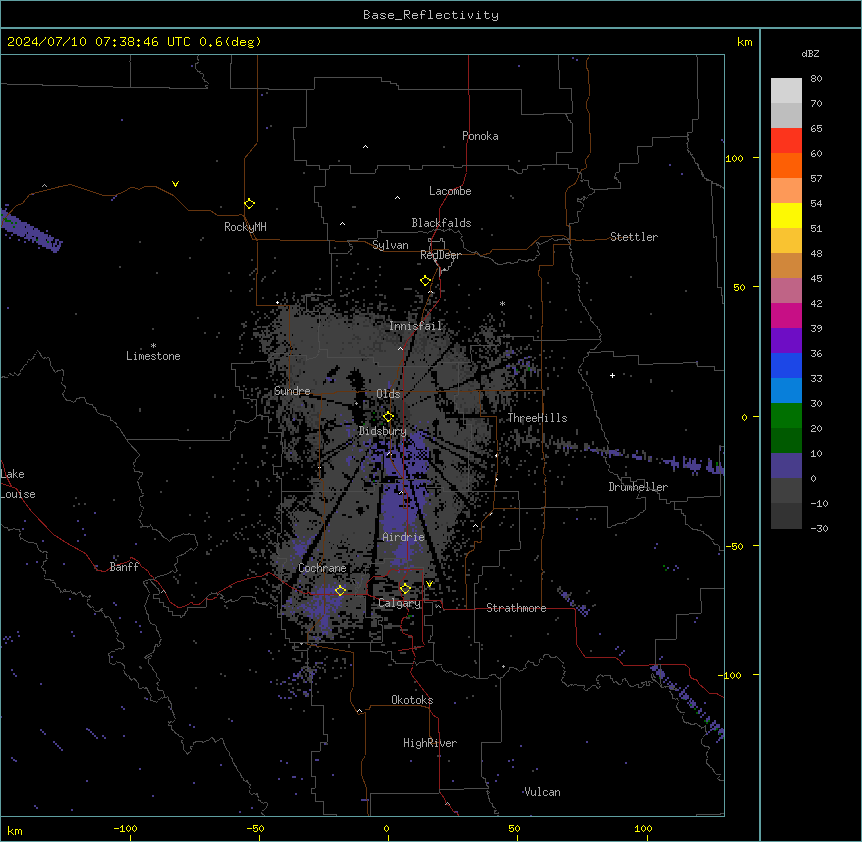This screenshot has width=862, height=842.
Task: Click the Sundre label
Action: (x=292, y=391)
